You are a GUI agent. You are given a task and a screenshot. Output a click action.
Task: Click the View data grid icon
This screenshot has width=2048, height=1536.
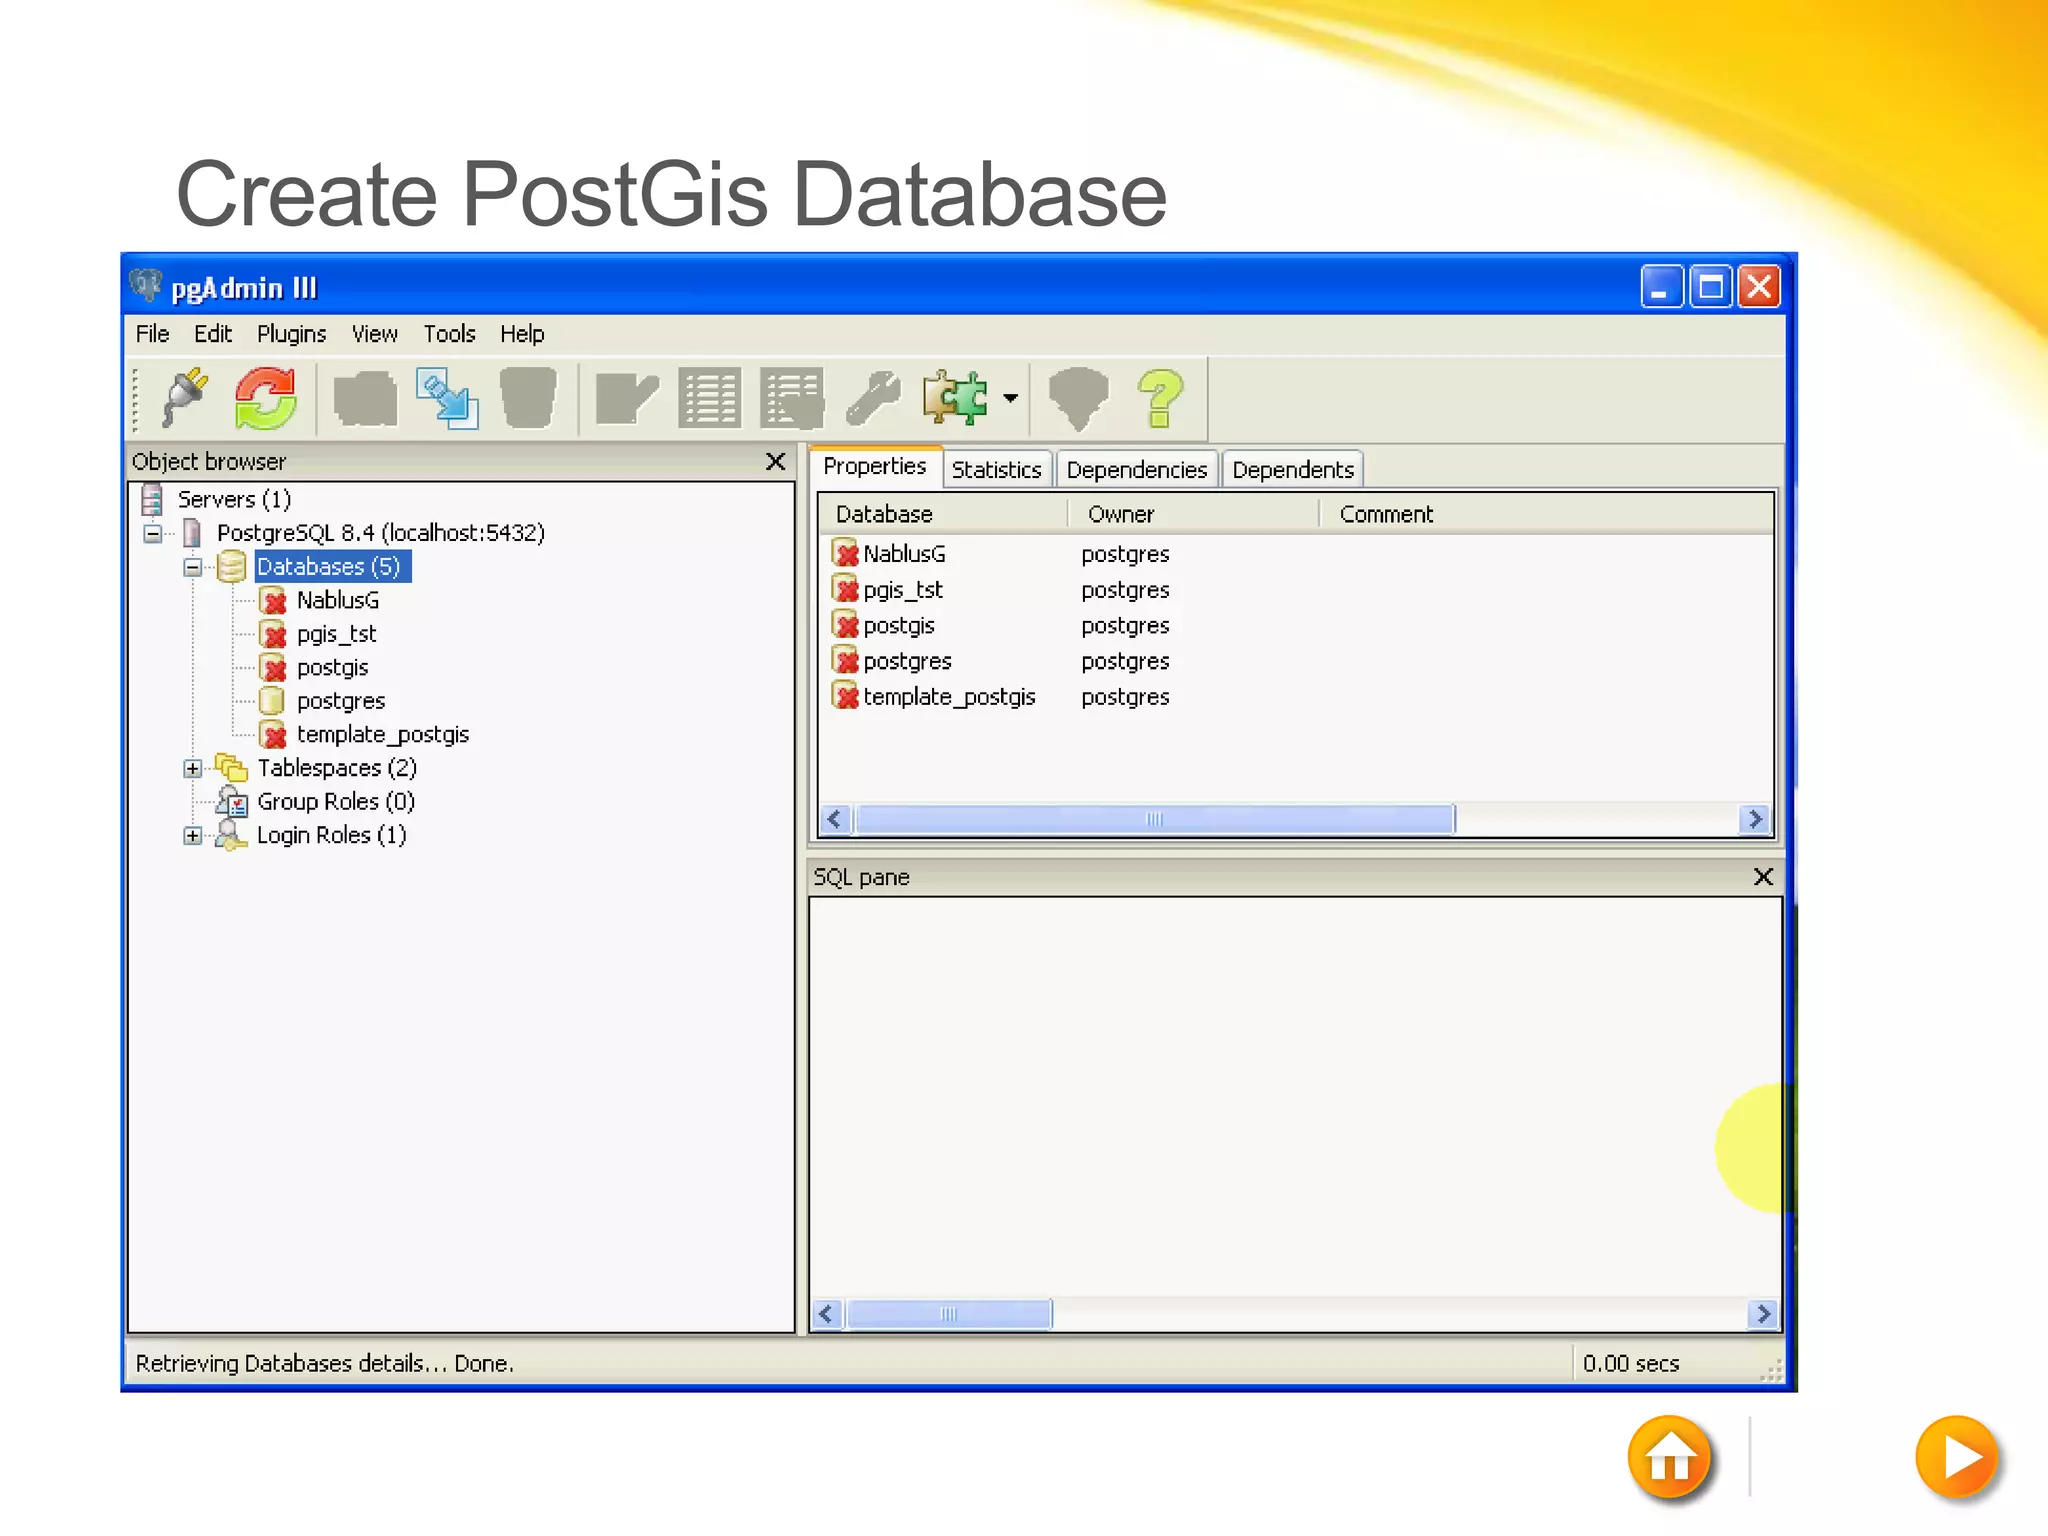coord(709,398)
